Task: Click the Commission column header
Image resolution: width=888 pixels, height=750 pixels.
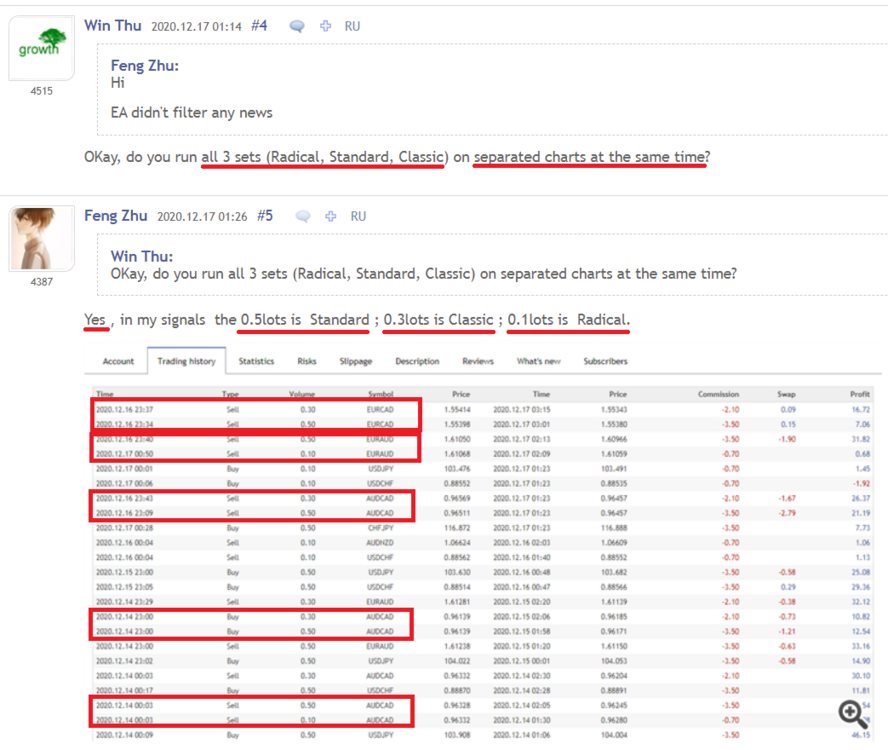Action: point(718,394)
